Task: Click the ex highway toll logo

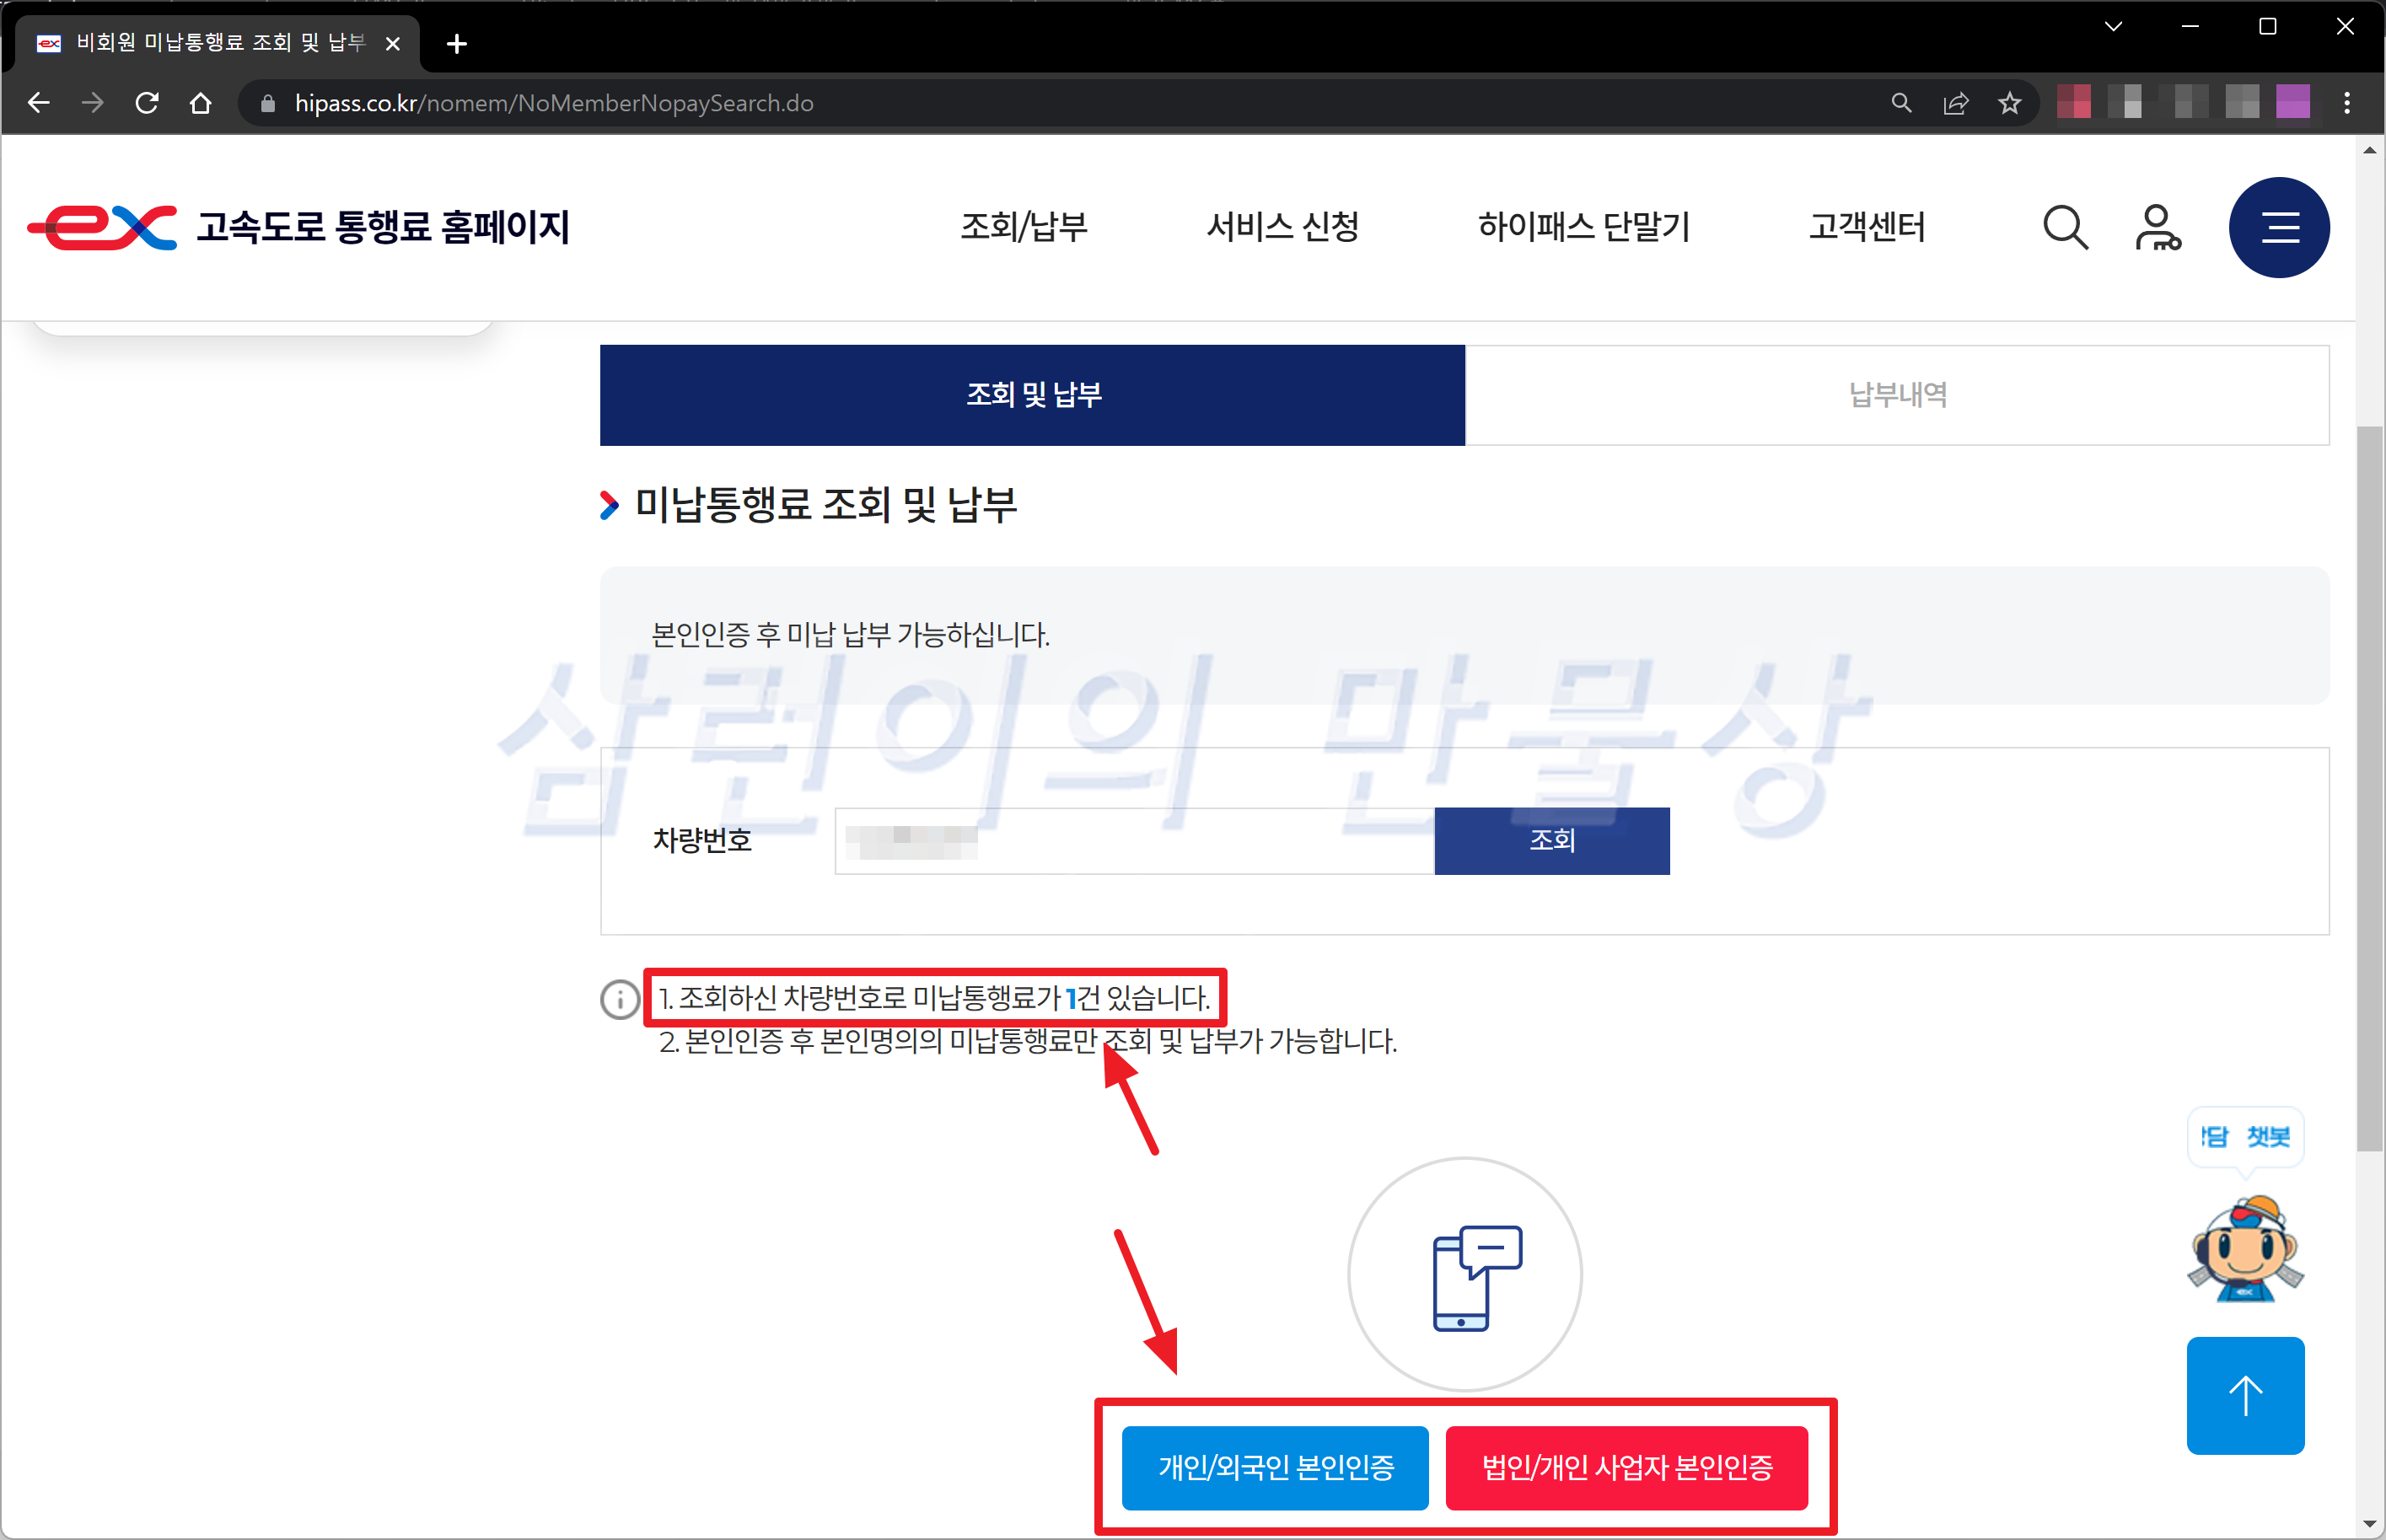Action: [102, 227]
